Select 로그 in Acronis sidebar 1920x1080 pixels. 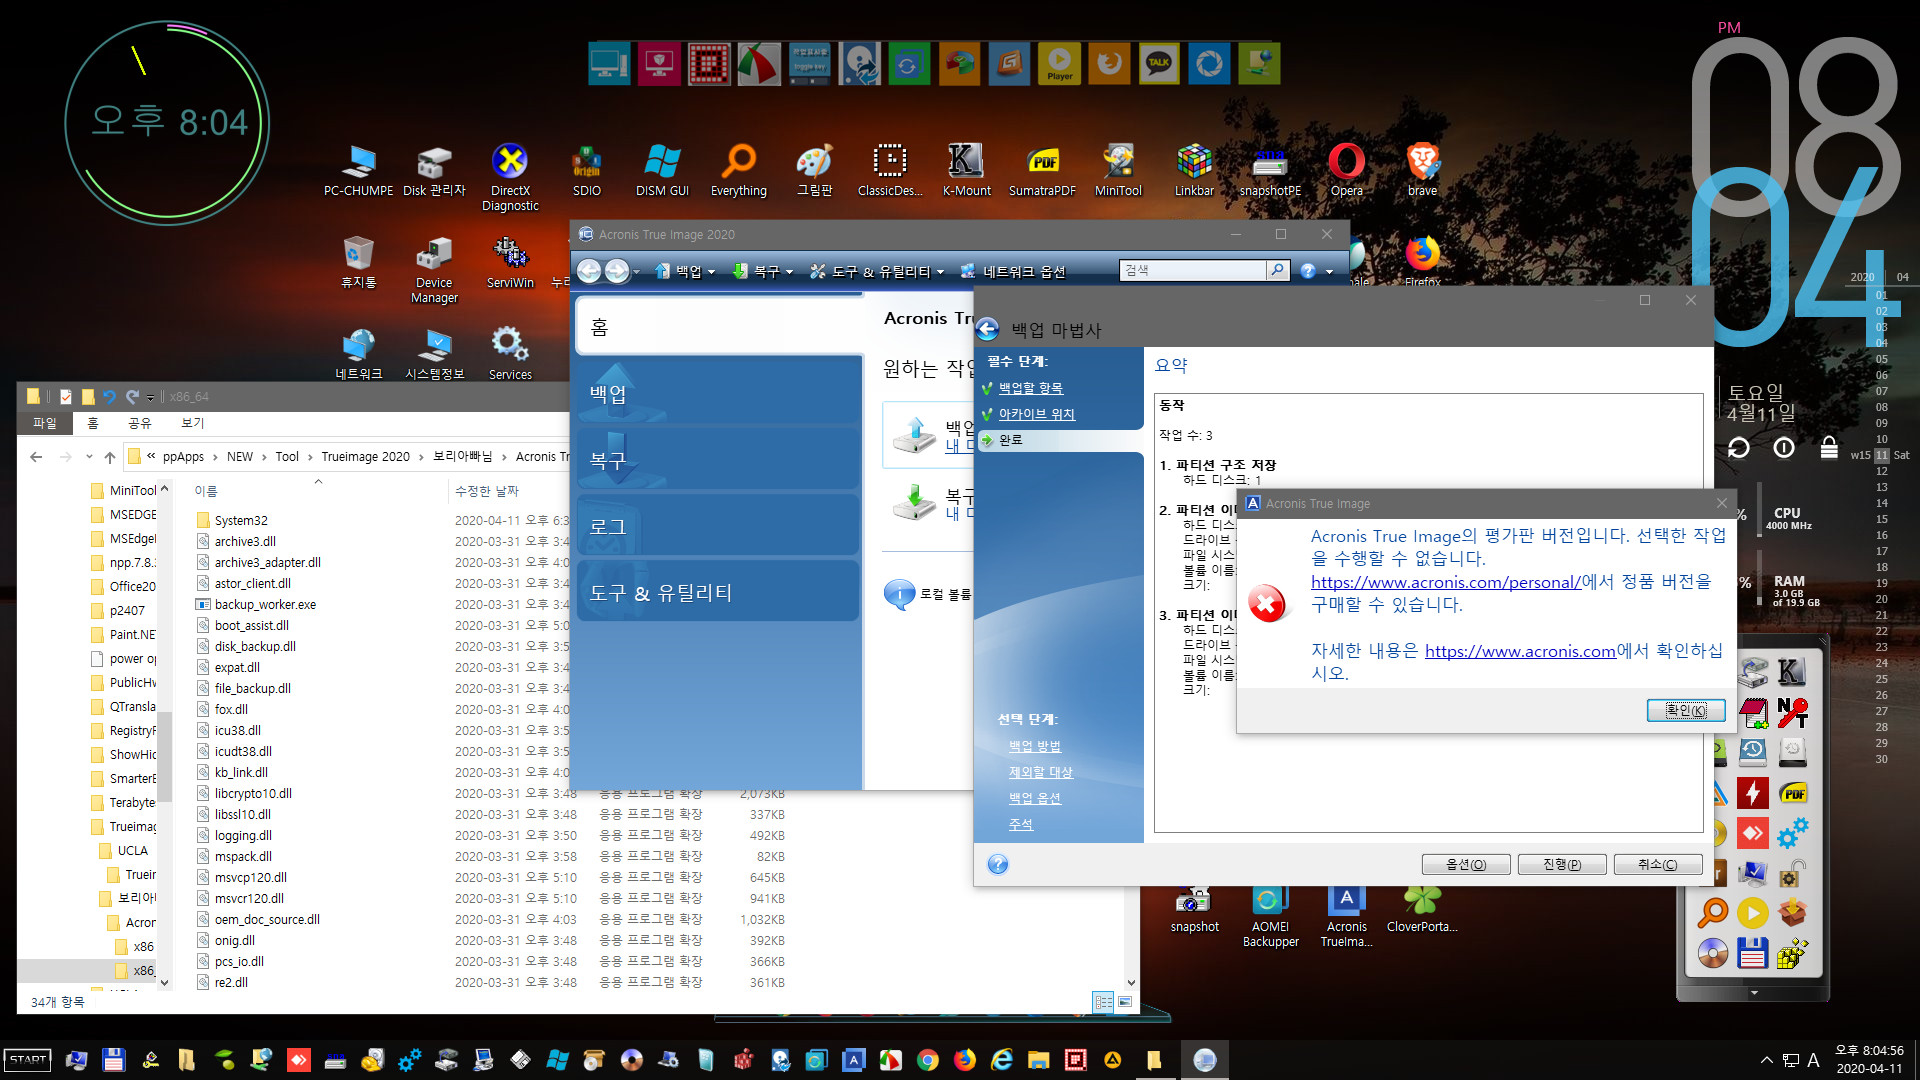point(718,526)
